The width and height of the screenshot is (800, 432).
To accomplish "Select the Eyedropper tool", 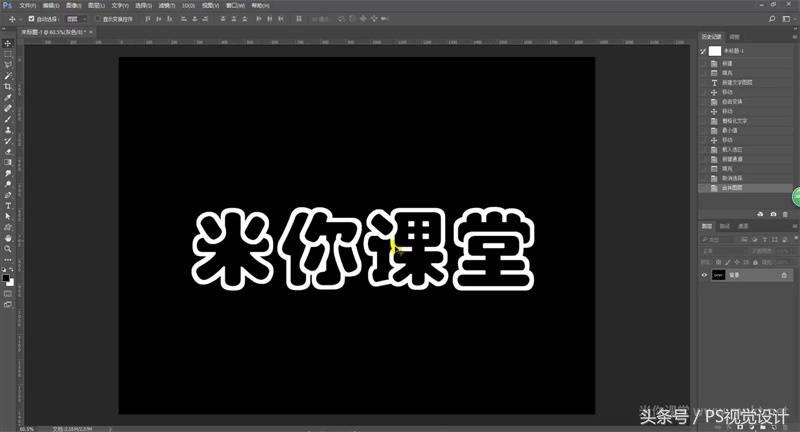I will (8, 97).
